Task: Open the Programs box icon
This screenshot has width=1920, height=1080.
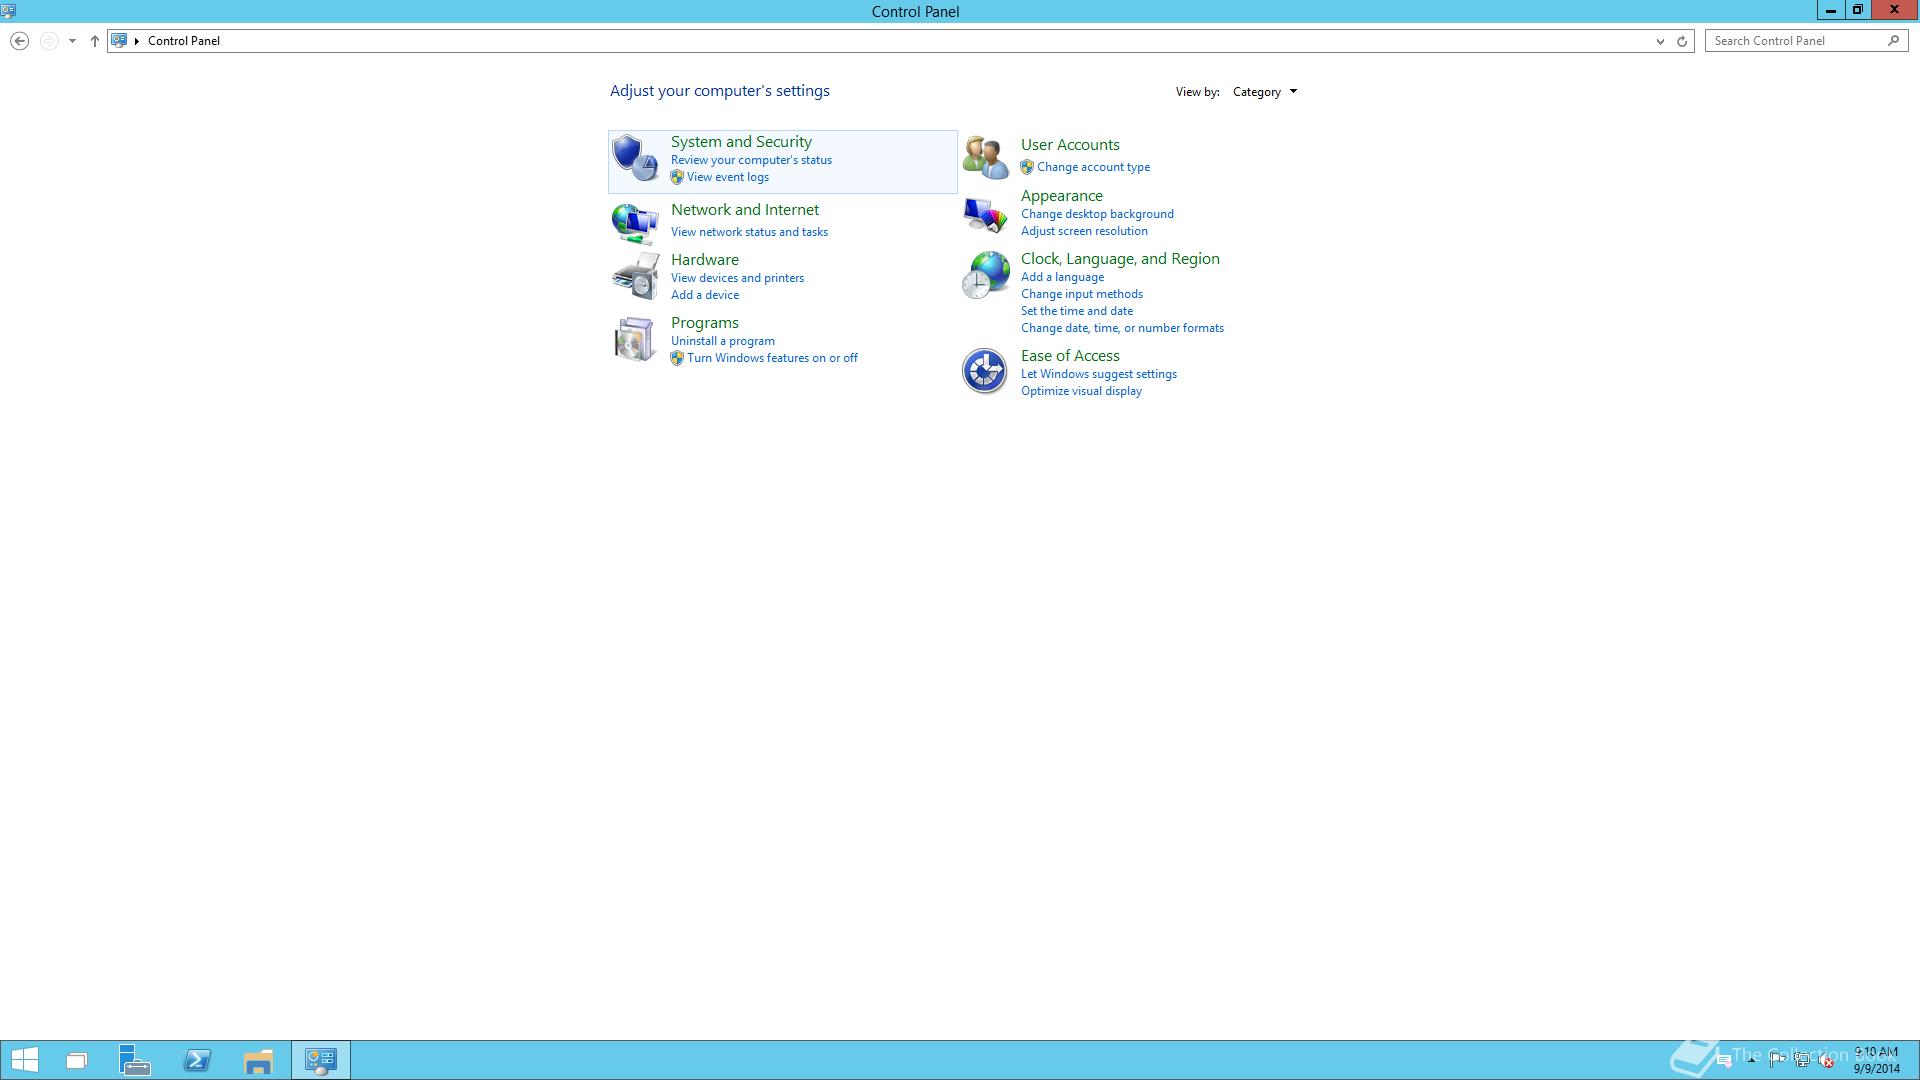Action: coord(635,339)
